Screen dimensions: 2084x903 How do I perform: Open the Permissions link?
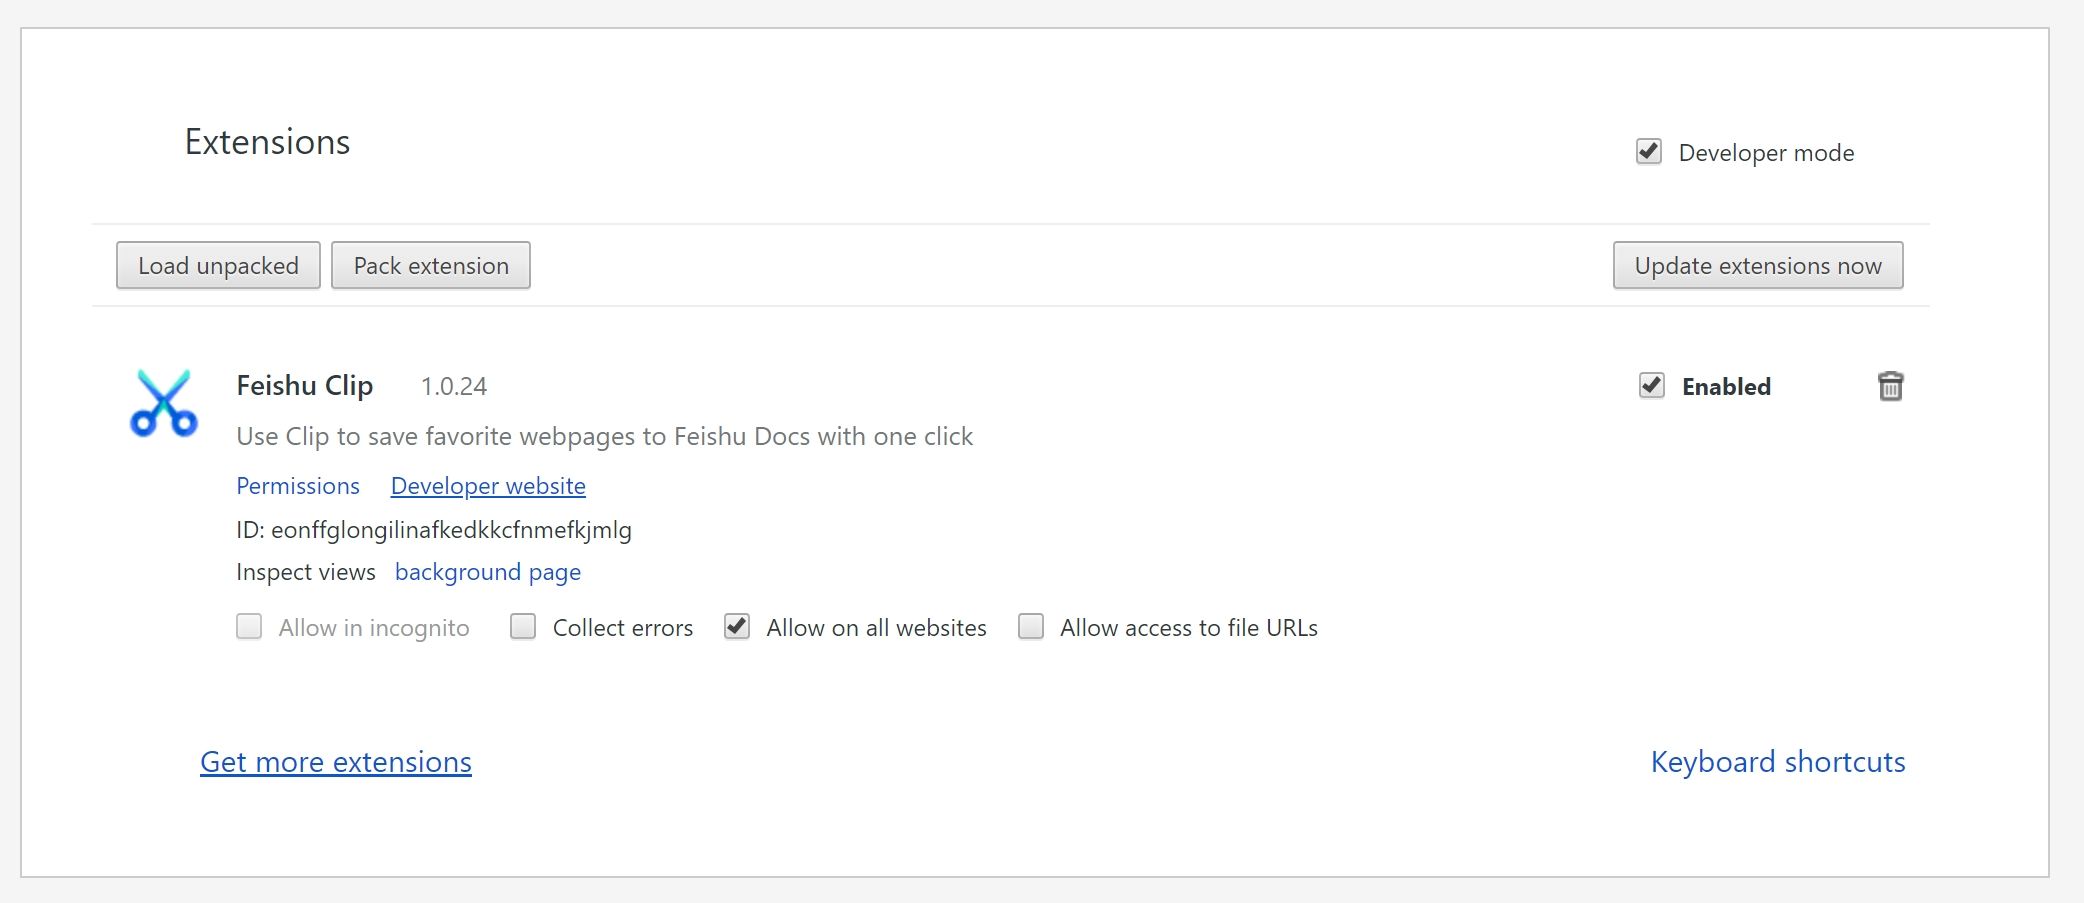coord(298,486)
